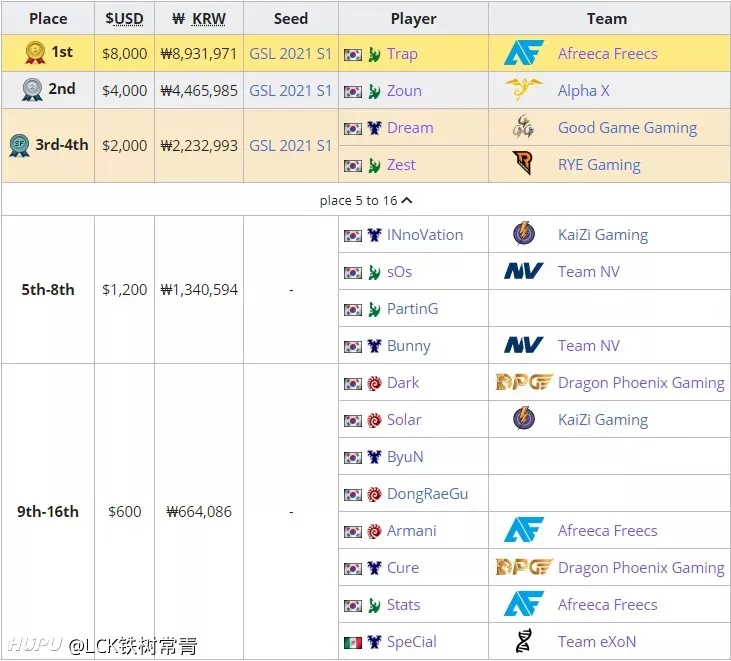The image size is (731, 661).
Task: Open sOs player link
Action: tap(399, 271)
